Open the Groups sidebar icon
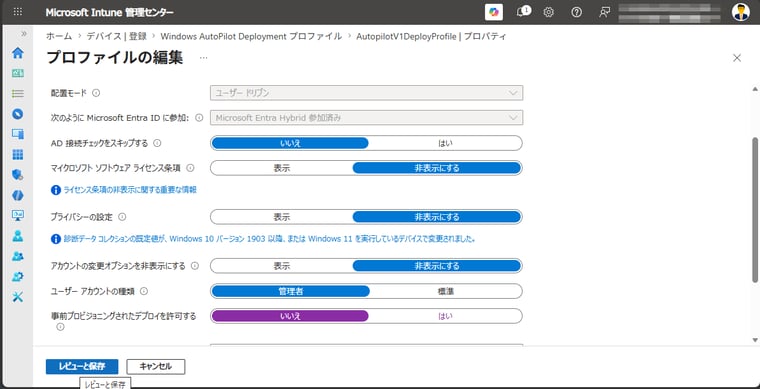 (x=18, y=256)
